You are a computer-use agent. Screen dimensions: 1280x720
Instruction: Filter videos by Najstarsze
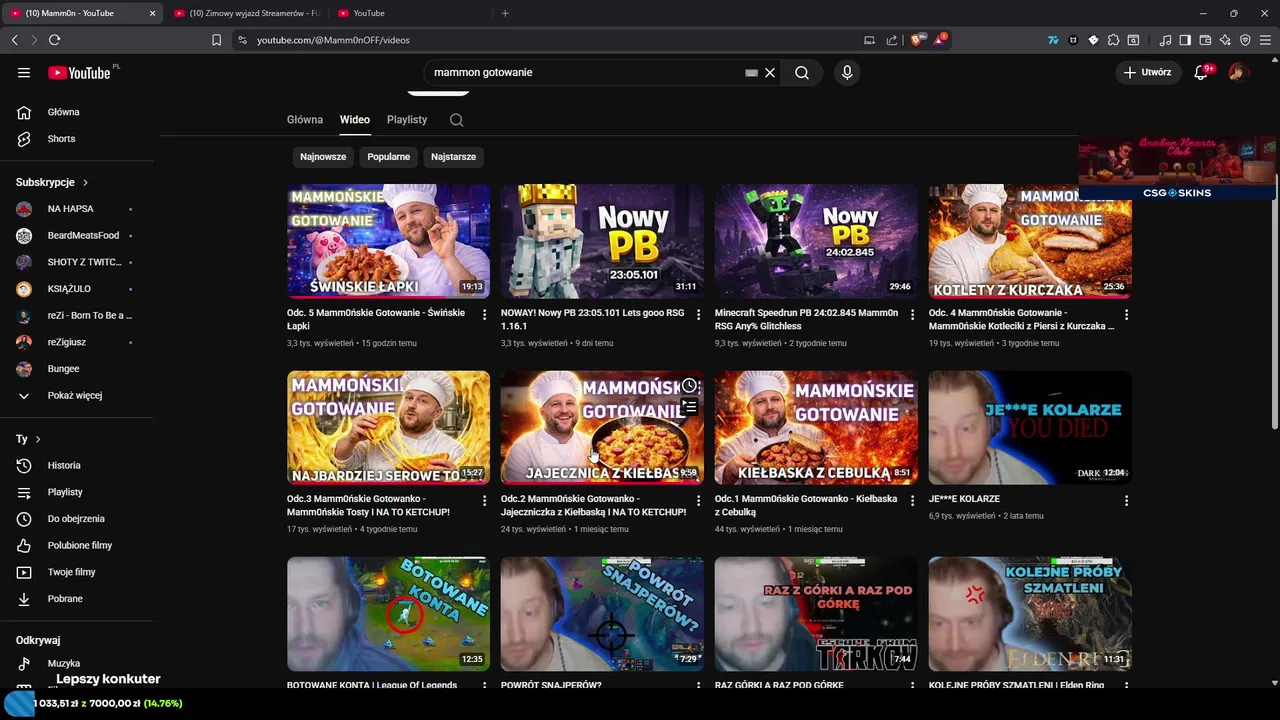point(453,157)
